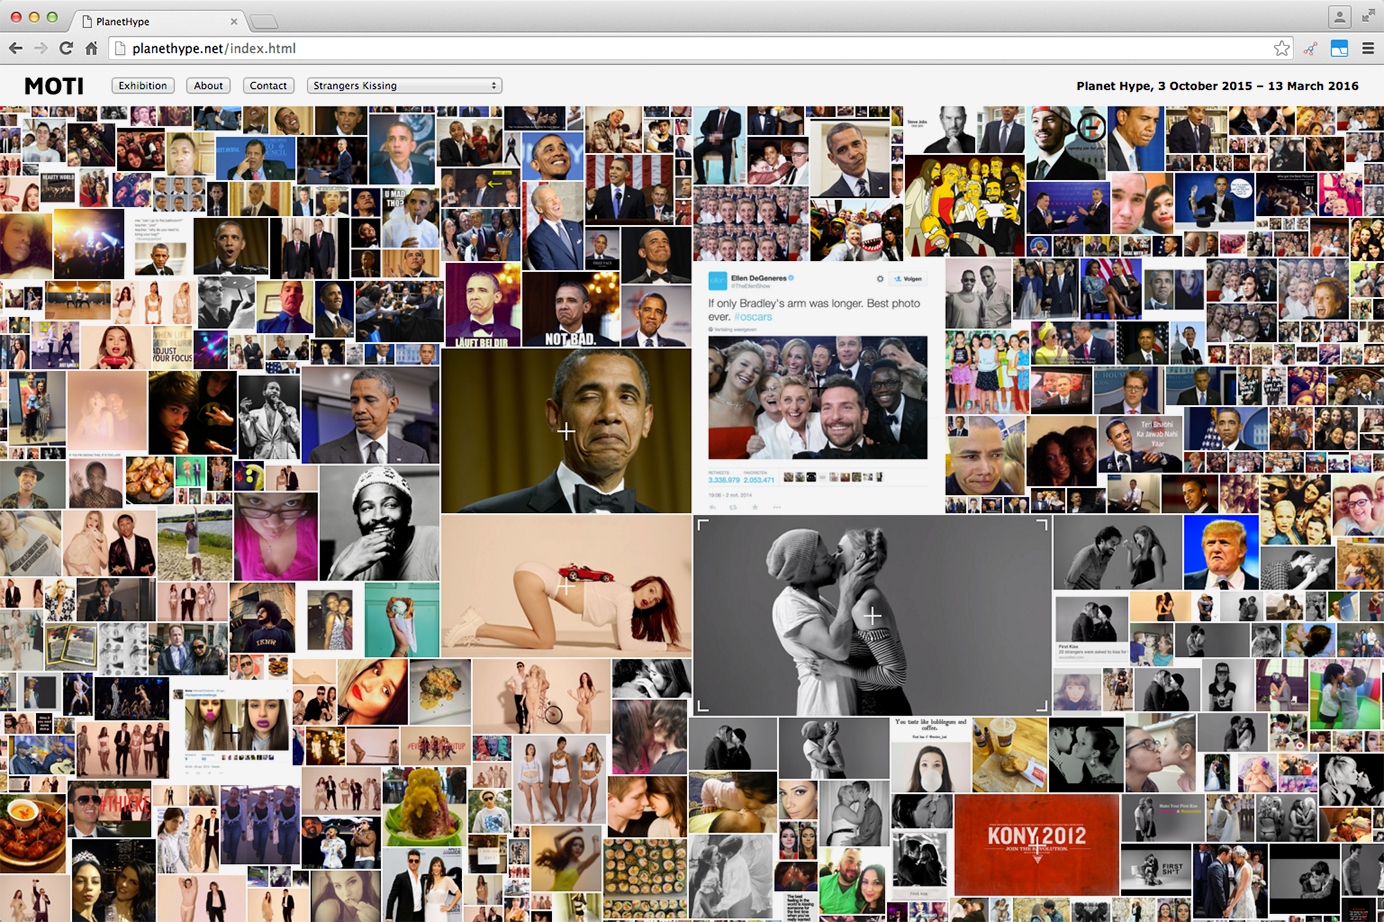Reload the PlanetHype page
1384x922 pixels.
(x=66, y=48)
